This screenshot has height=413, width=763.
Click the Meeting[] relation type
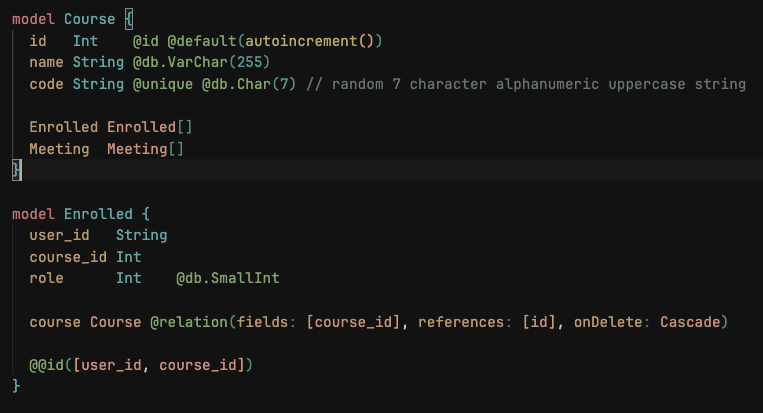145,149
